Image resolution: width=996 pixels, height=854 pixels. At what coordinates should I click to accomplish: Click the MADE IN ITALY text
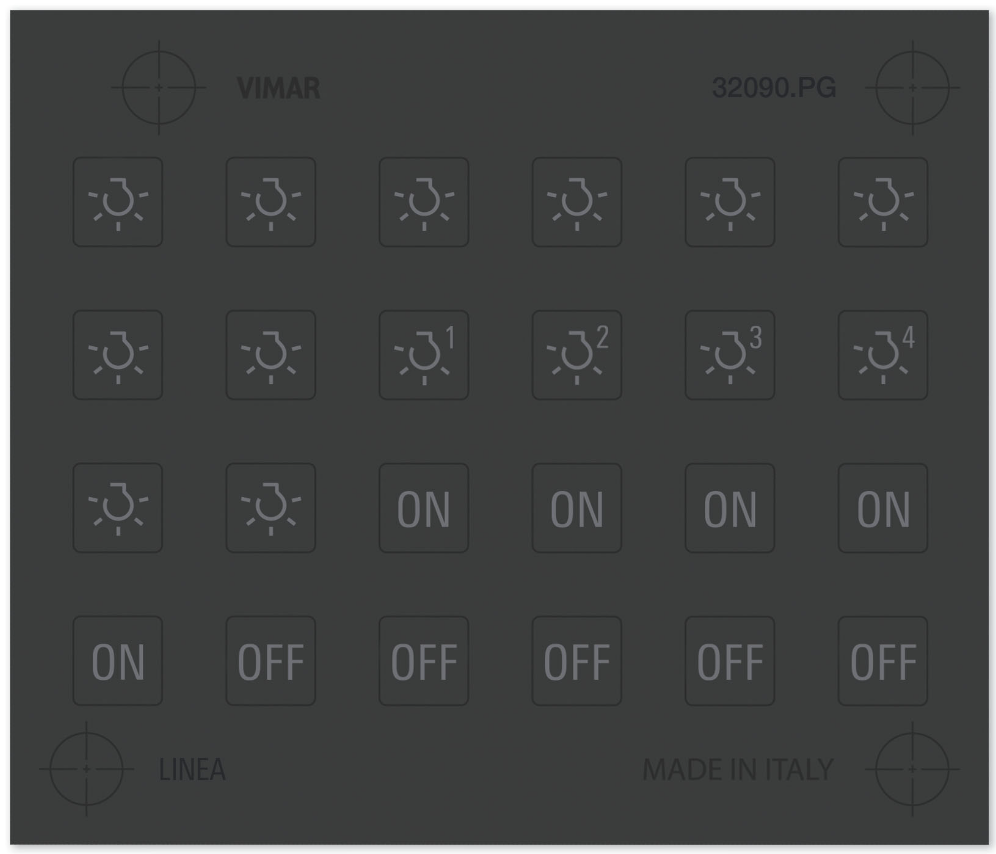(x=737, y=769)
